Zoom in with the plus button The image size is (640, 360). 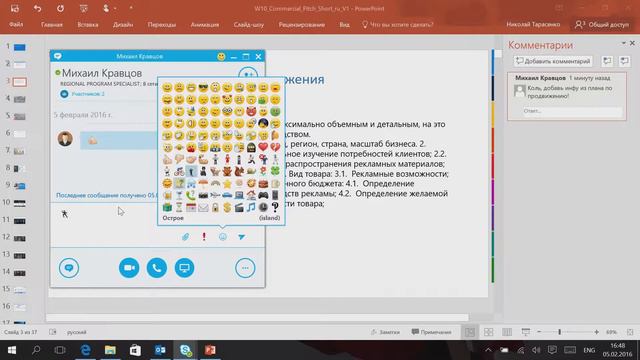click(597, 332)
